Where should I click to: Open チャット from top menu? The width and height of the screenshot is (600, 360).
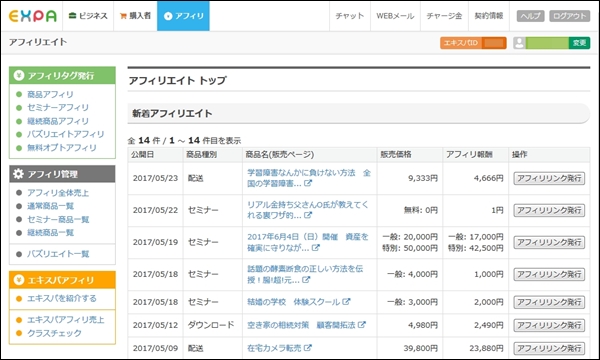click(349, 16)
